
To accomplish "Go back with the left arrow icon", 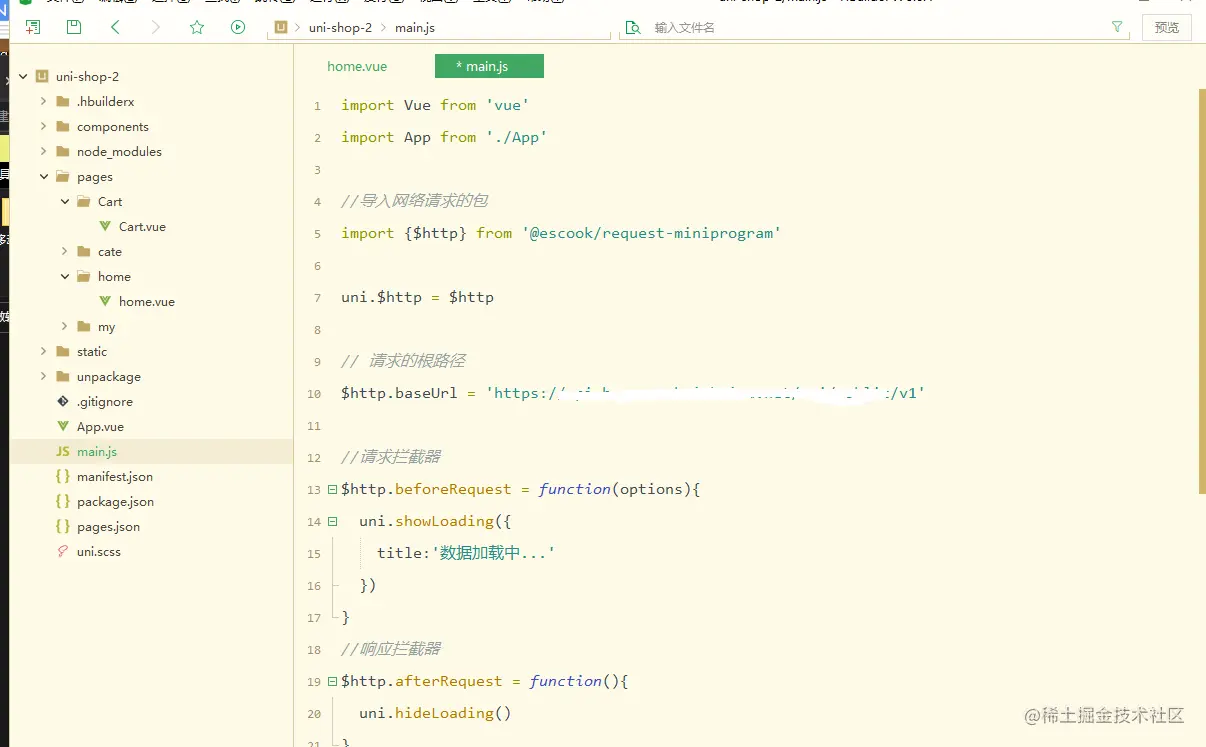I will 115,27.
